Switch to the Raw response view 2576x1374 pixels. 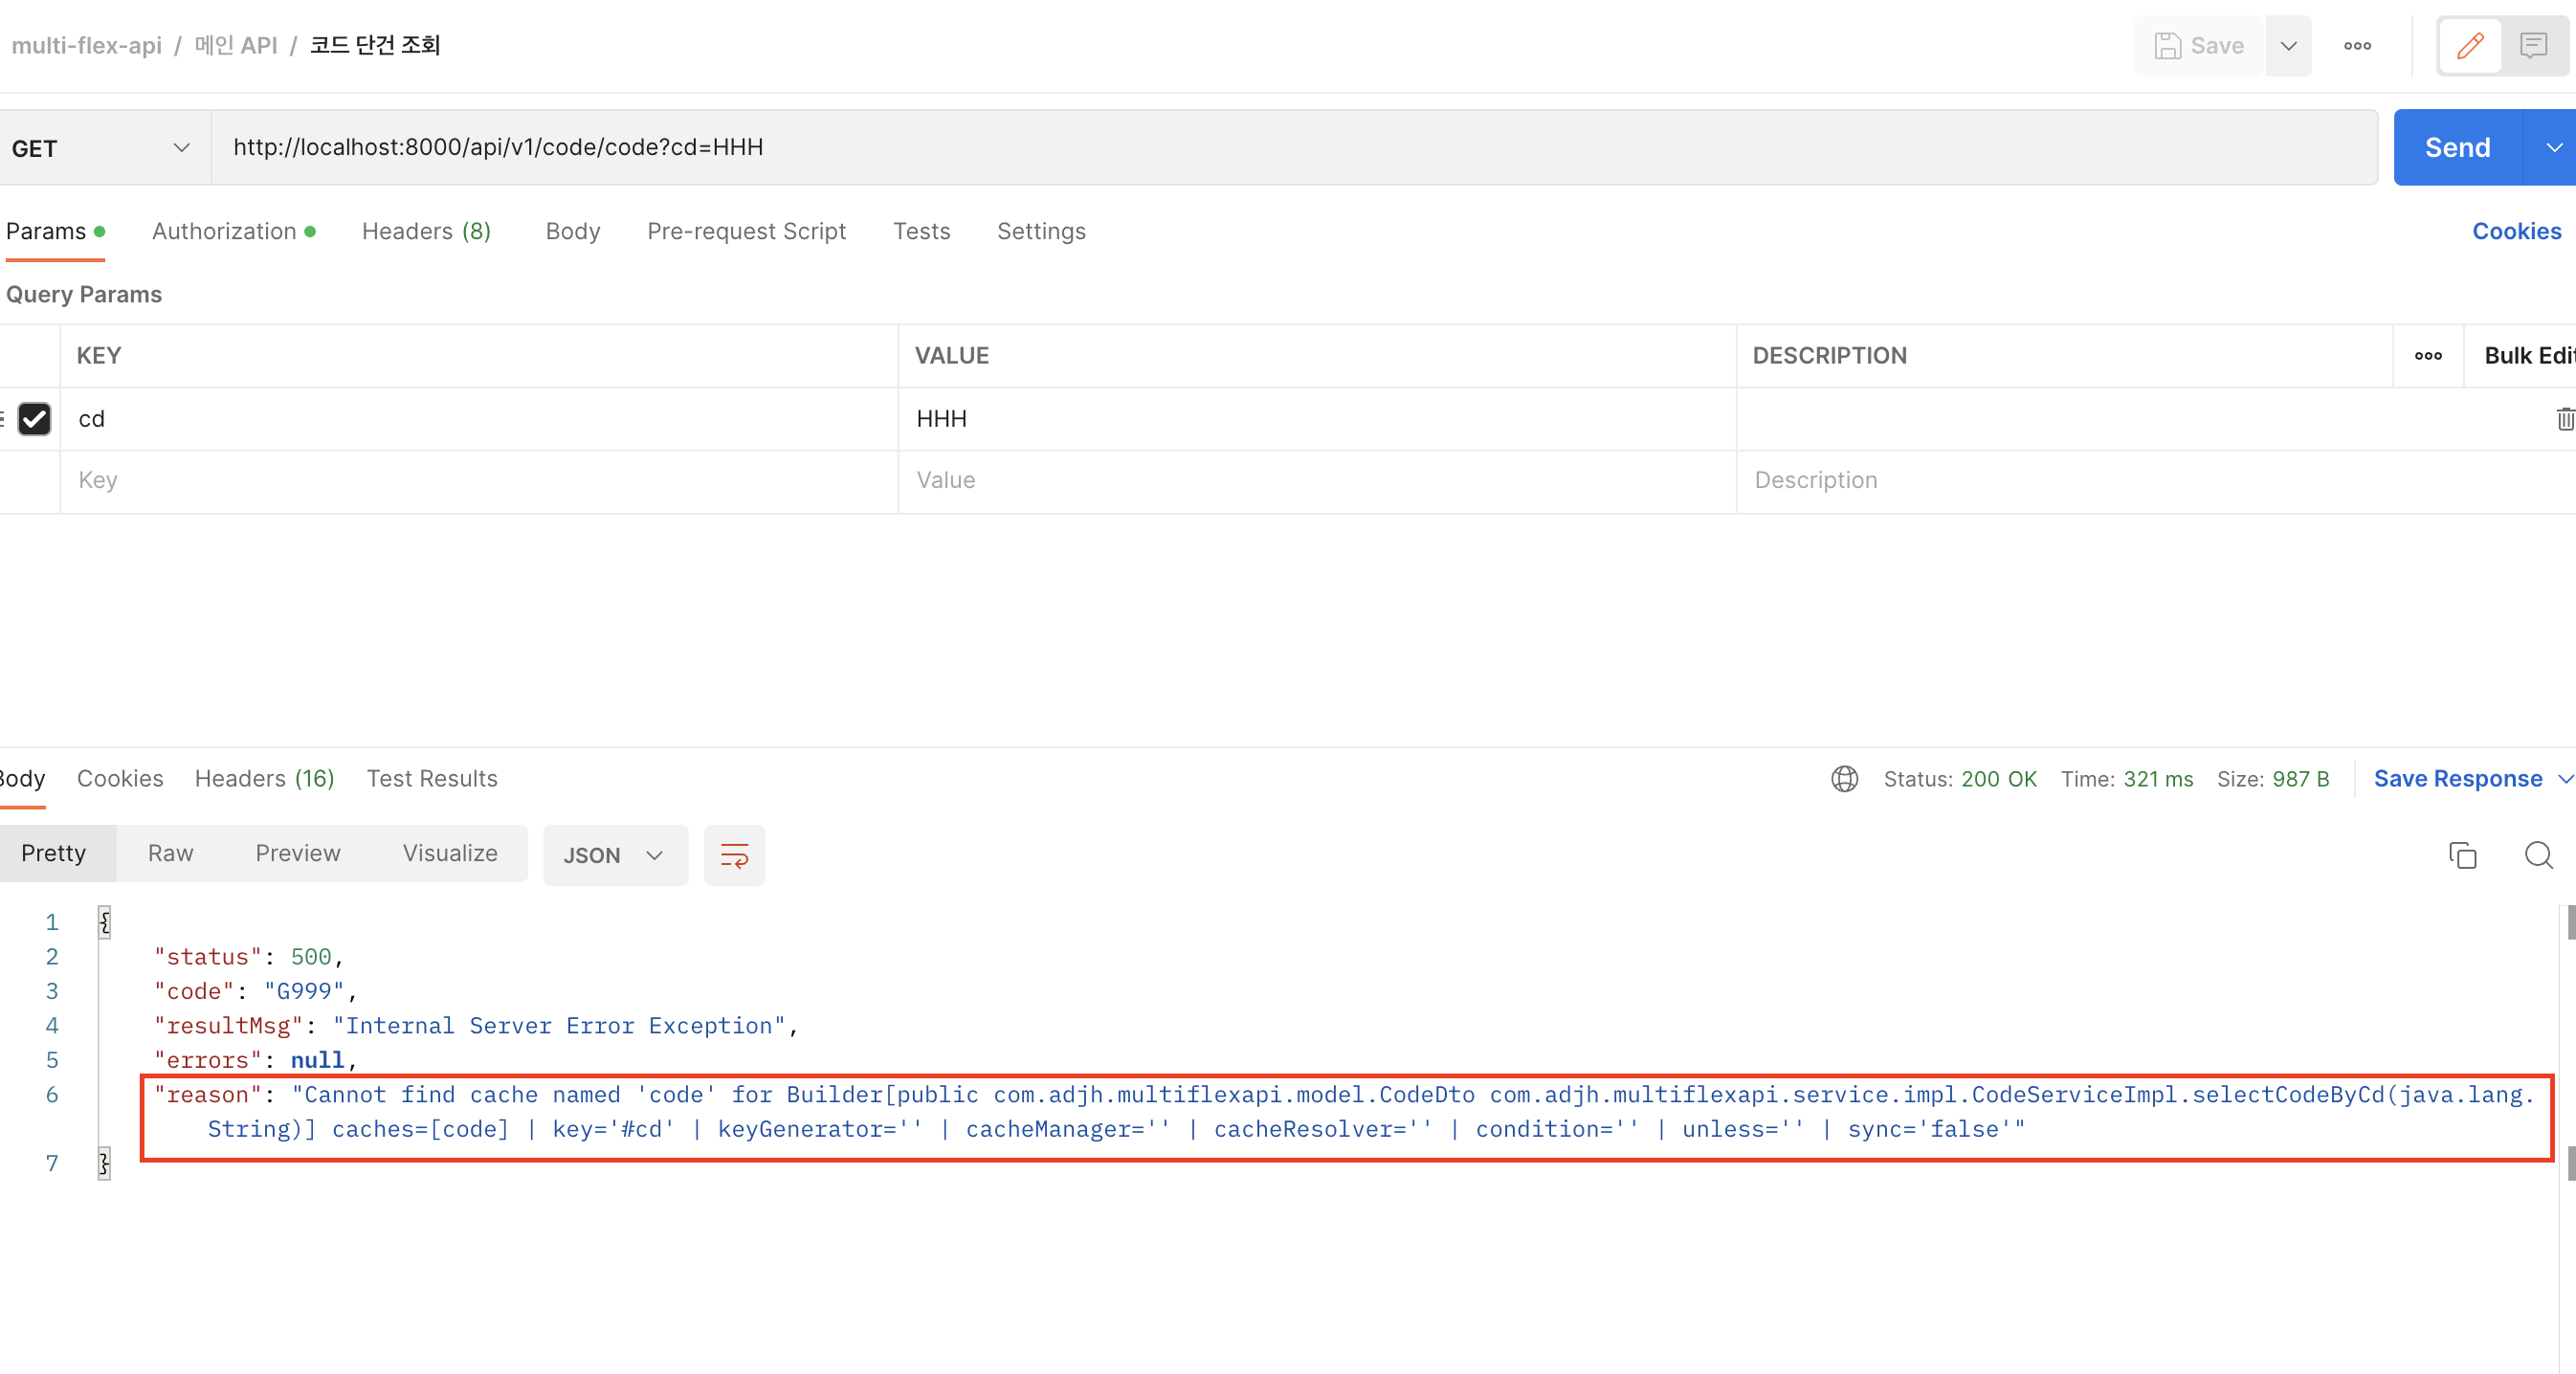click(170, 853)
